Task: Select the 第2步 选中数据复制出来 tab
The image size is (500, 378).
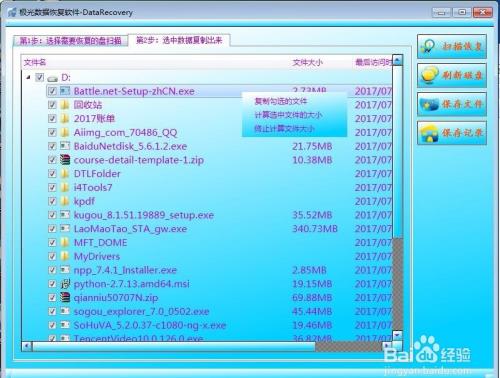Action: point(179,40)
